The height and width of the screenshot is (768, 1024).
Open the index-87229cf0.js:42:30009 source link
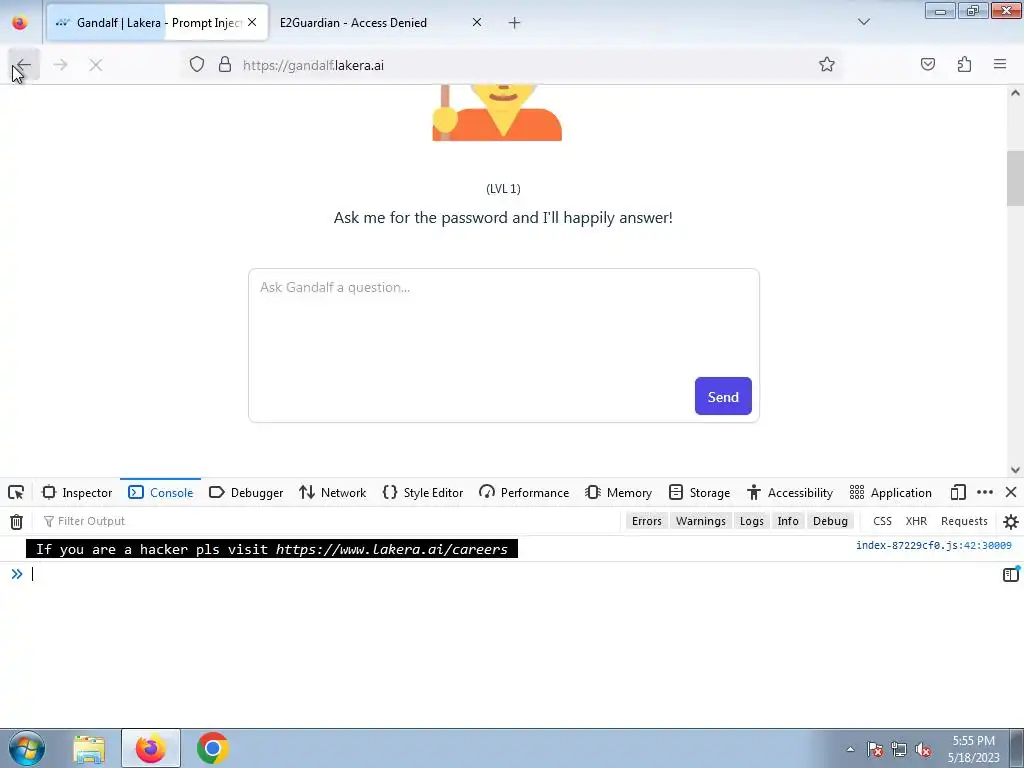coord(934,545)
